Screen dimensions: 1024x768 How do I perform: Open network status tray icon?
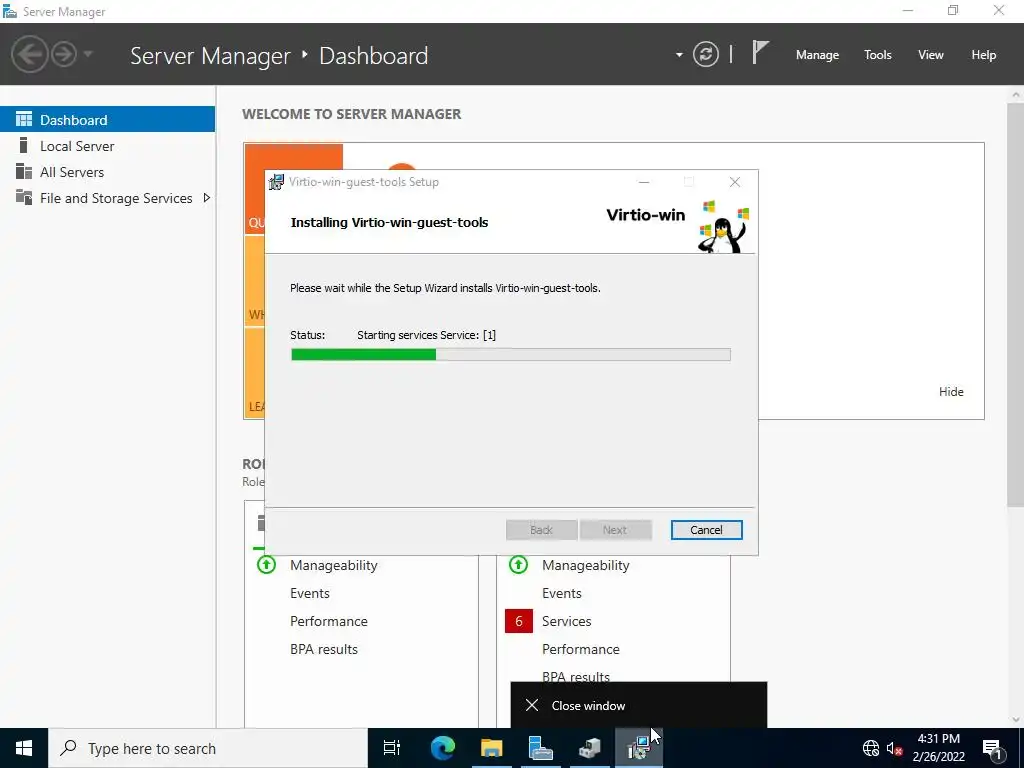pyautogui.click(x=871, y=748)
